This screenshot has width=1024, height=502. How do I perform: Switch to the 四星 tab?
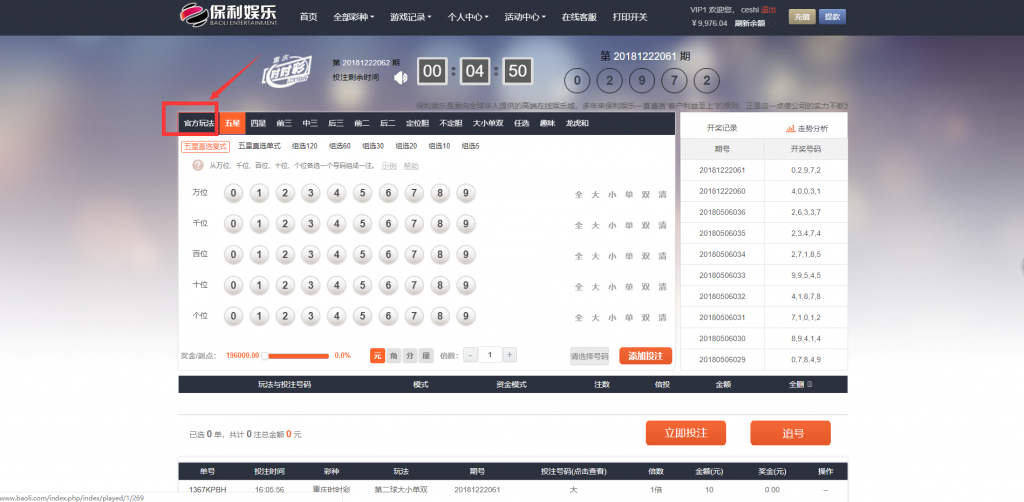click(x=258, y=123)
